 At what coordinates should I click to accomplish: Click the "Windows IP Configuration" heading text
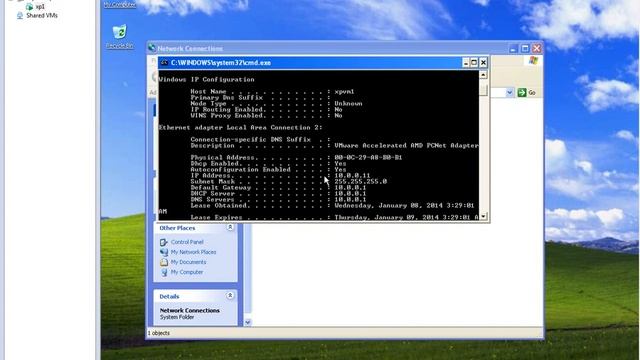[207, 80]
